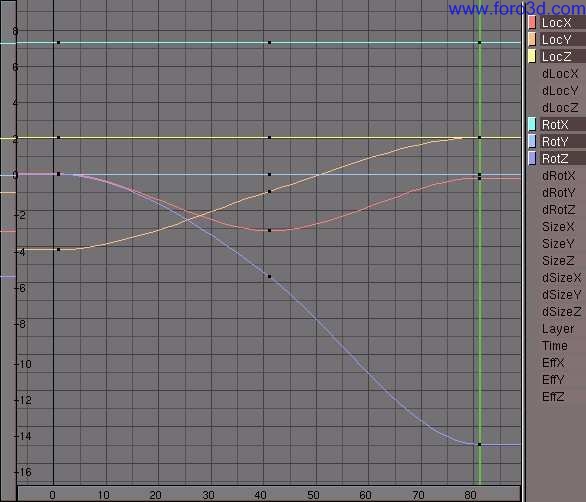Click the RotX cyan color swatch

pos(532,124)
